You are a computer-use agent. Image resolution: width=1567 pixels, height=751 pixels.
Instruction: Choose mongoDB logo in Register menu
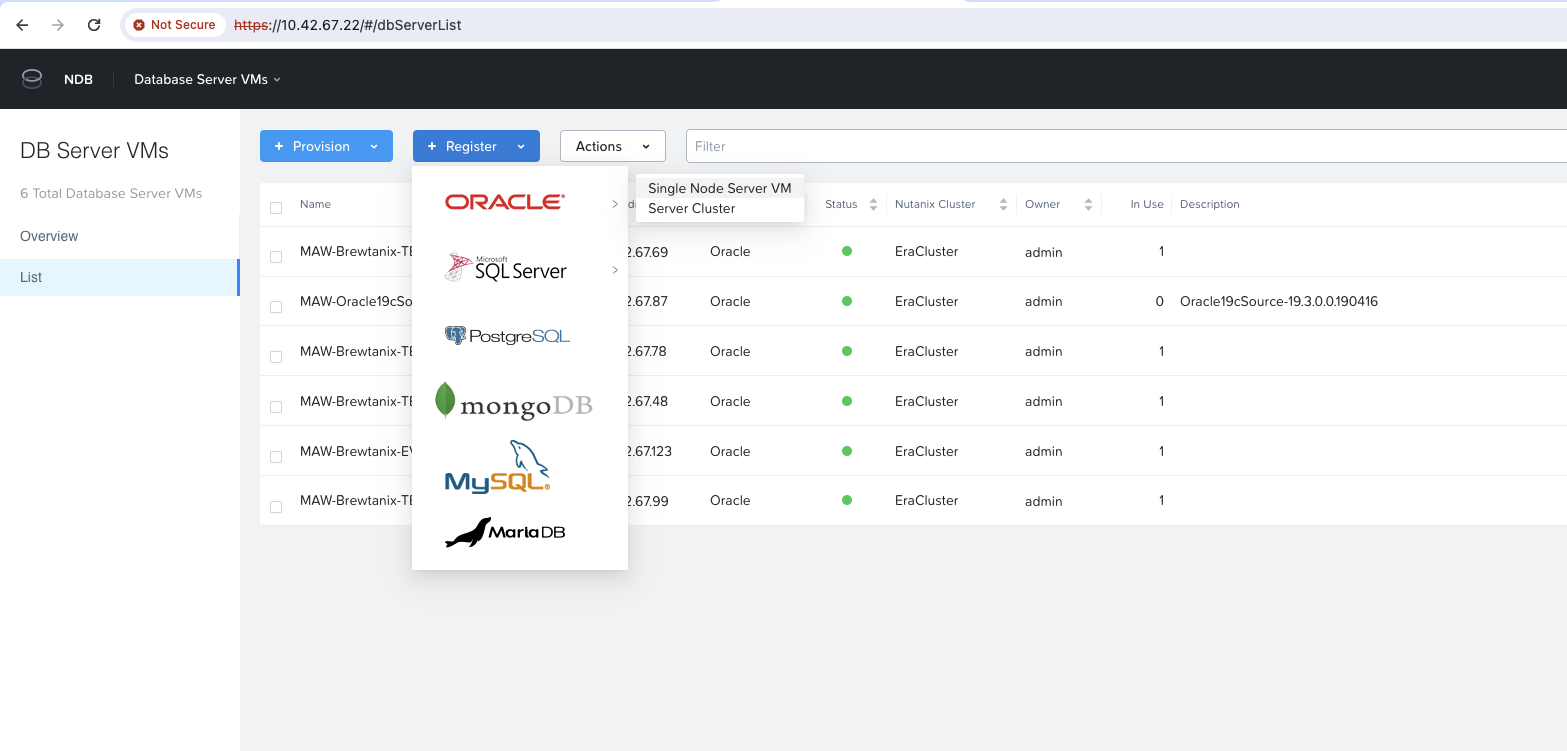pos(514,402)
